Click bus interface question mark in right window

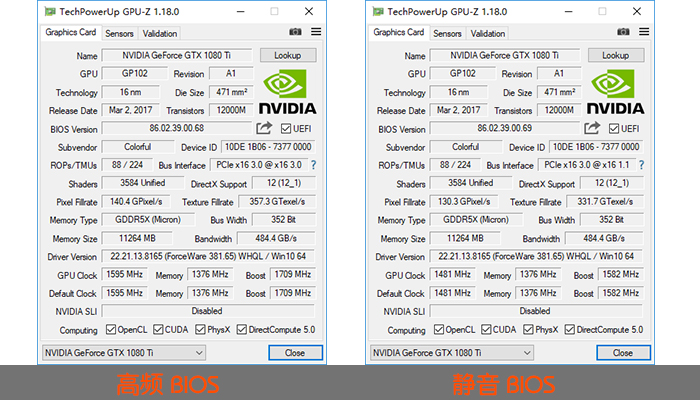click(642, 165)
